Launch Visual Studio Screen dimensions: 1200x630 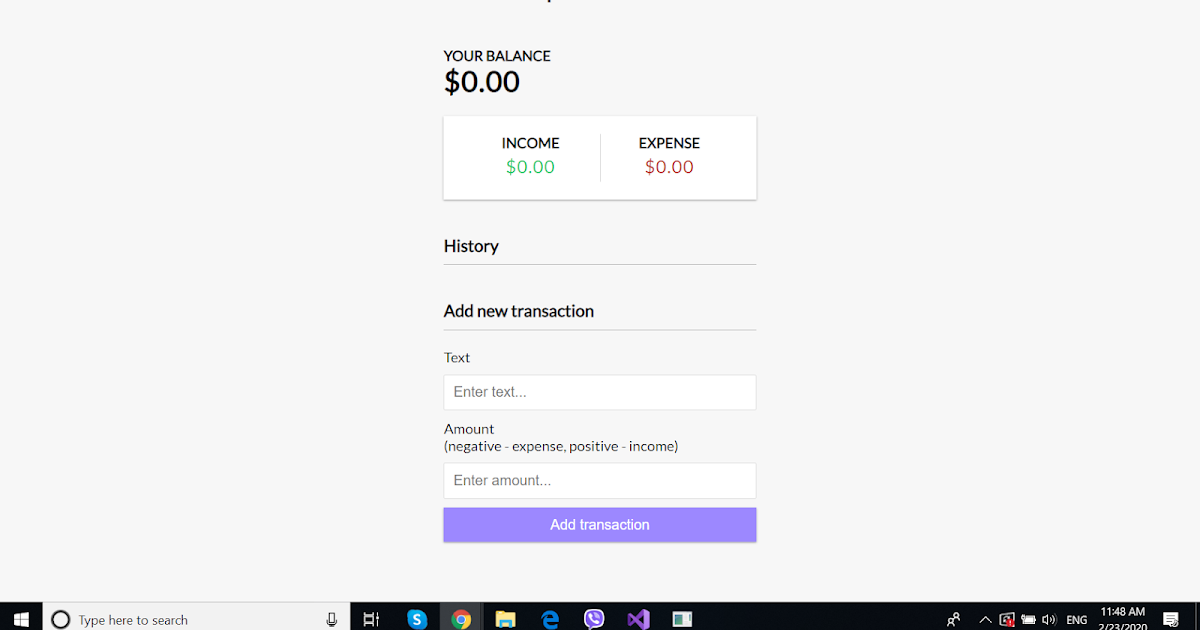637,618
